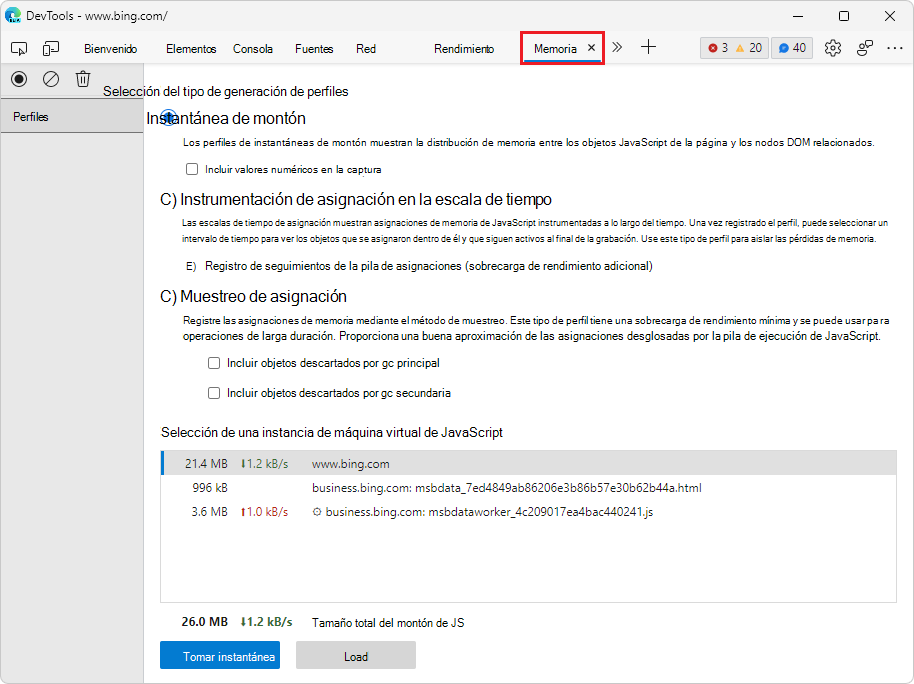
Task: Start recording heap profile icon
Action: pos(19,79)
